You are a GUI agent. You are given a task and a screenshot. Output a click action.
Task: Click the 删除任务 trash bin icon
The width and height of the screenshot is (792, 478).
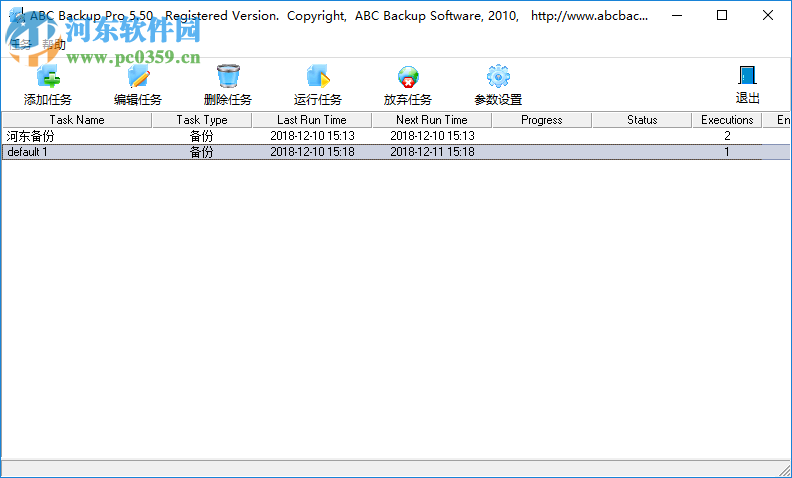pyautogui.click(x=228, y=77)
